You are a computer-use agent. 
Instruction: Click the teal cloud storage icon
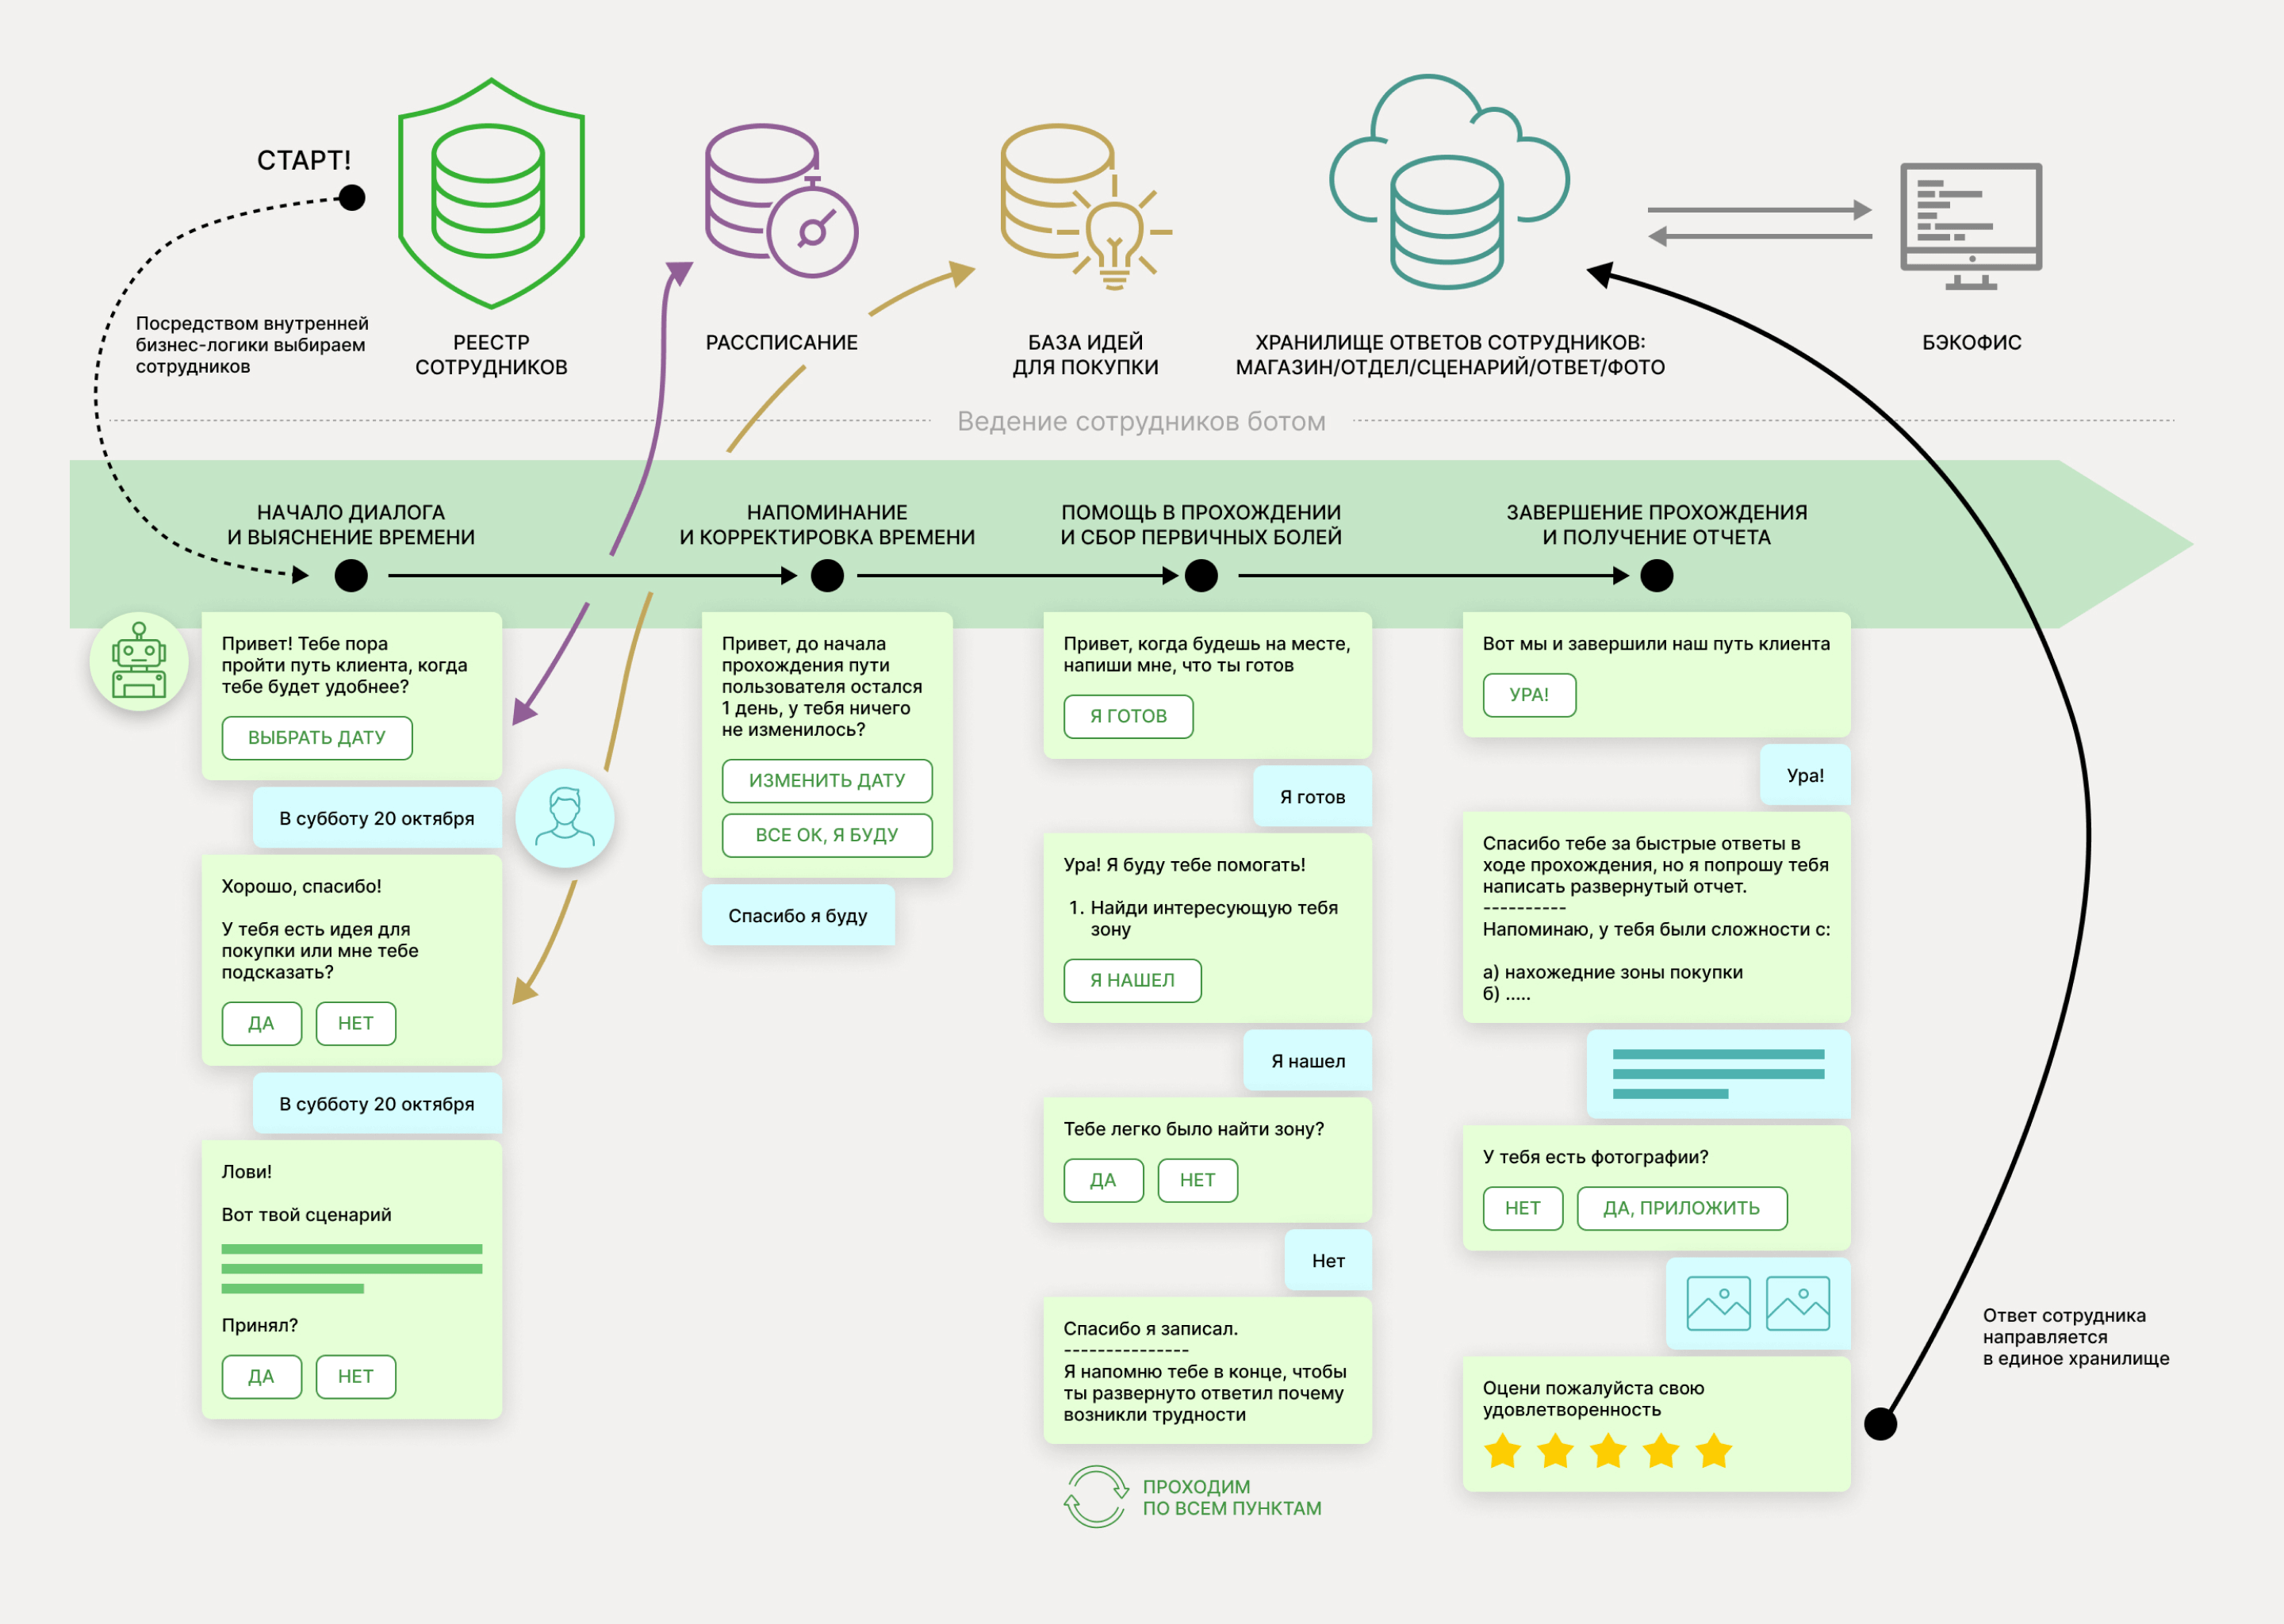click(x=1449, y=182)
